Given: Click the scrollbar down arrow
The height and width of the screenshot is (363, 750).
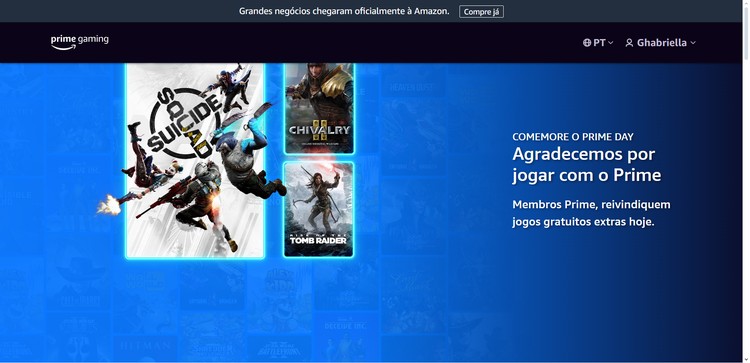Looking at the screenshot, I should pos(746,359).
